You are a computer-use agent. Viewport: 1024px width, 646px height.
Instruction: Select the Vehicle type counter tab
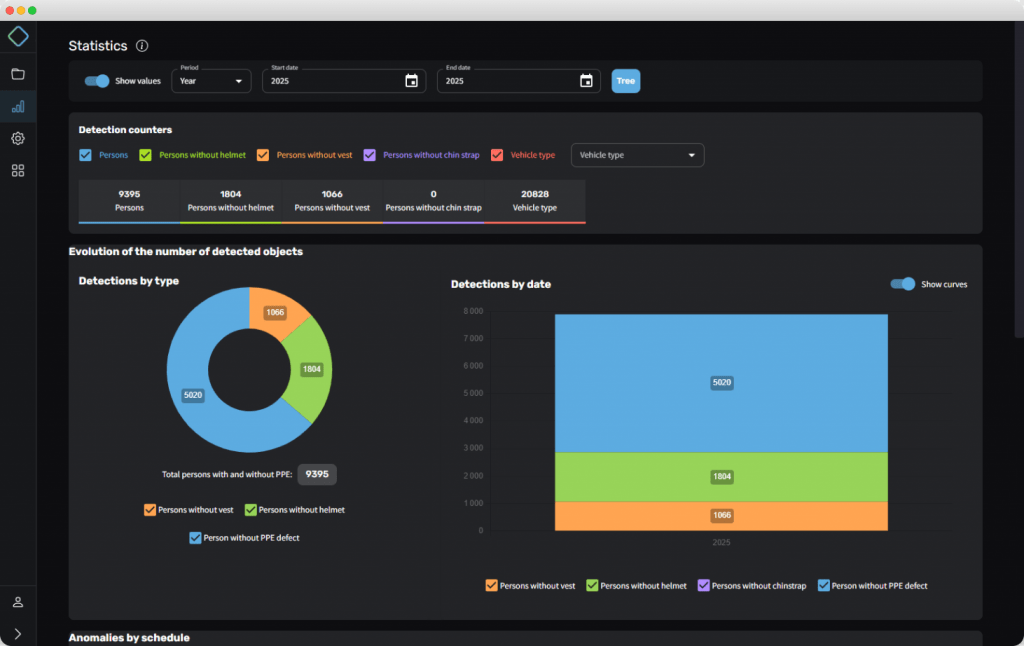534,201
